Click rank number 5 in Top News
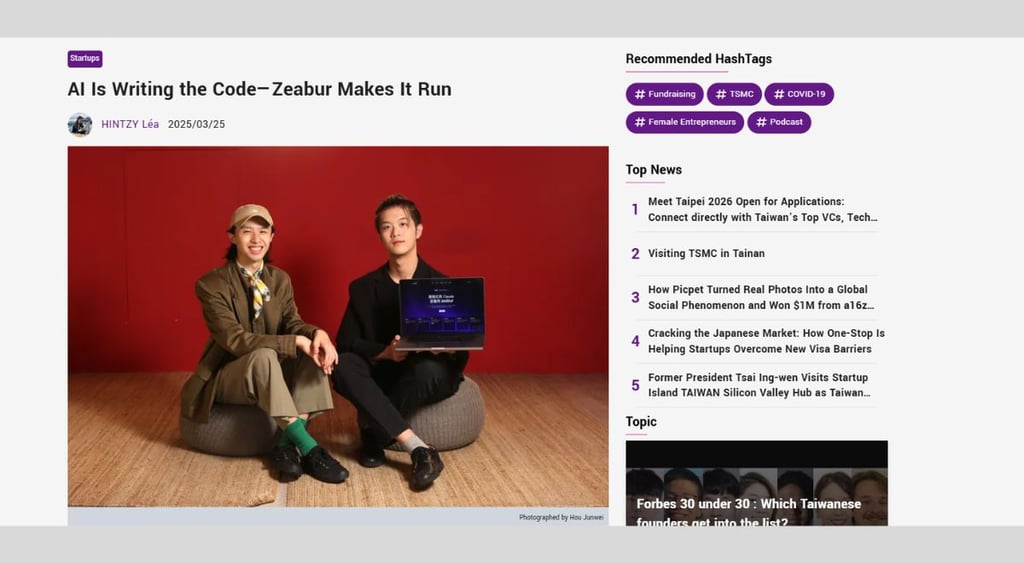 635,385
